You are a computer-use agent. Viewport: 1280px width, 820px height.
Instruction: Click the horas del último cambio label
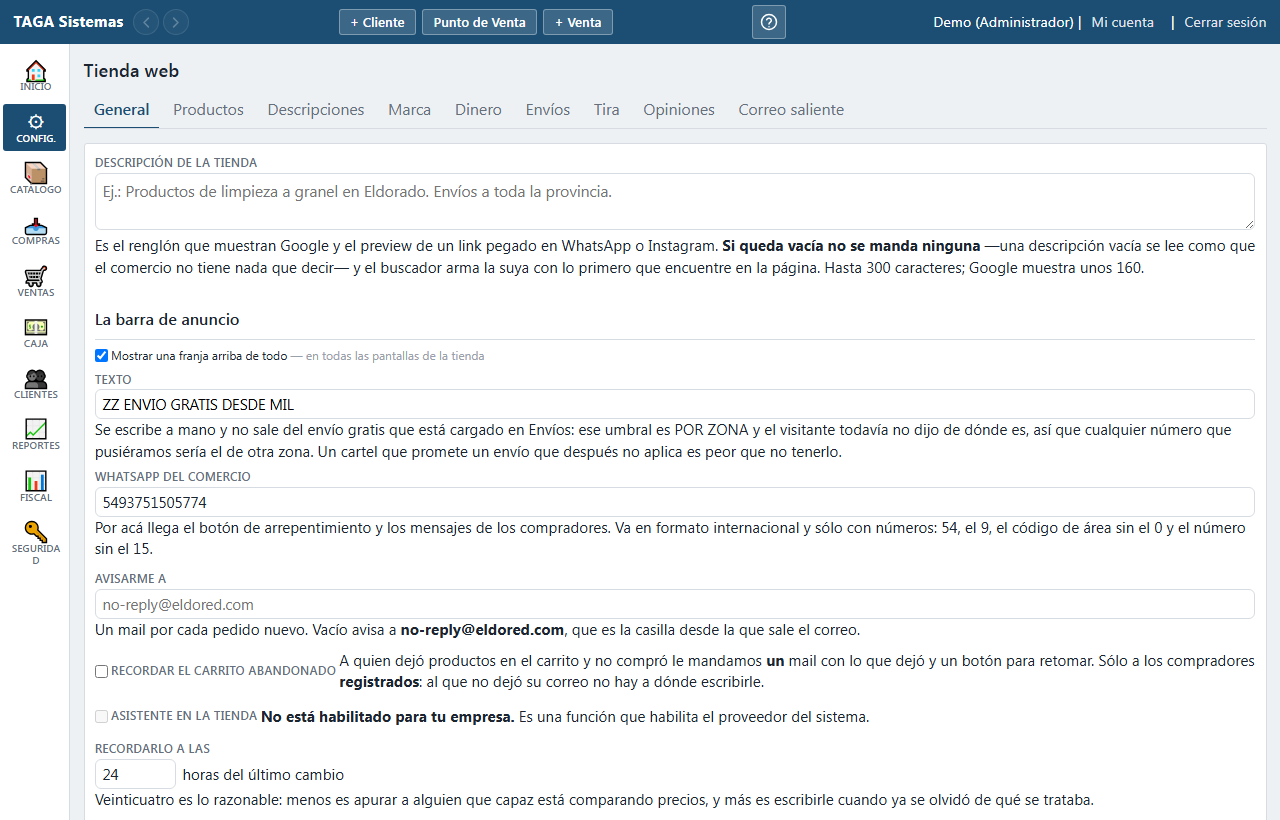coord(263,774)
